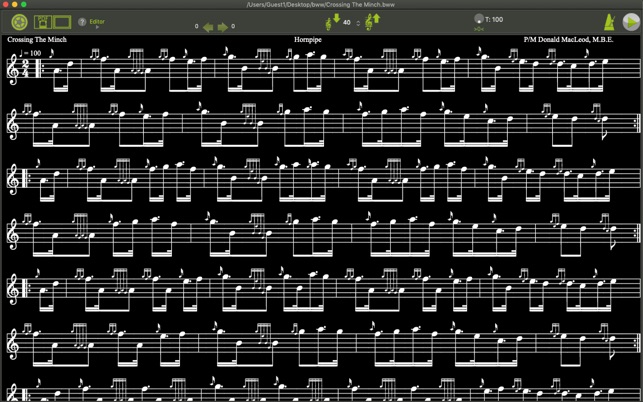Export the score with the PDF icon
This screenshot has height=402, width=643.
[43, 22]
